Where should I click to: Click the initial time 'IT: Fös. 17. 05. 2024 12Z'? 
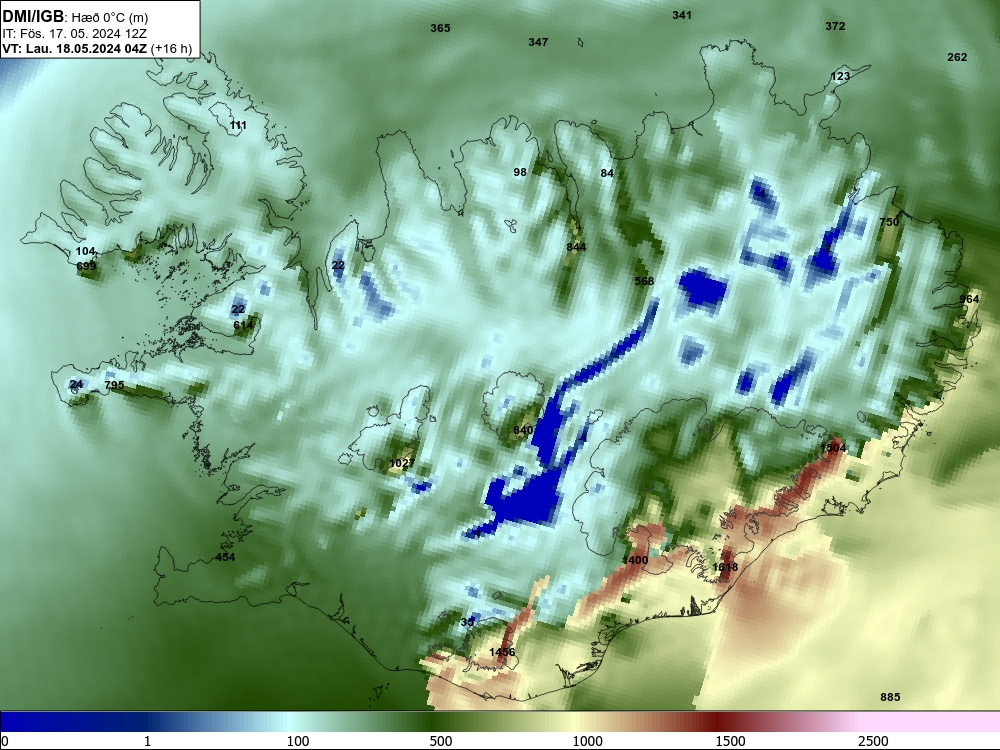click(75, 33)
